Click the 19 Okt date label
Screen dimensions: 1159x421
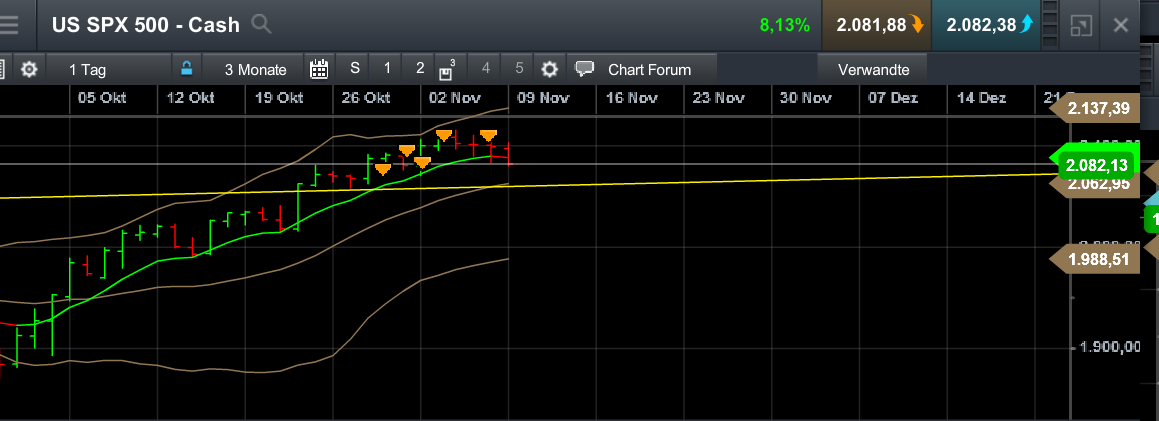(279, 97)
